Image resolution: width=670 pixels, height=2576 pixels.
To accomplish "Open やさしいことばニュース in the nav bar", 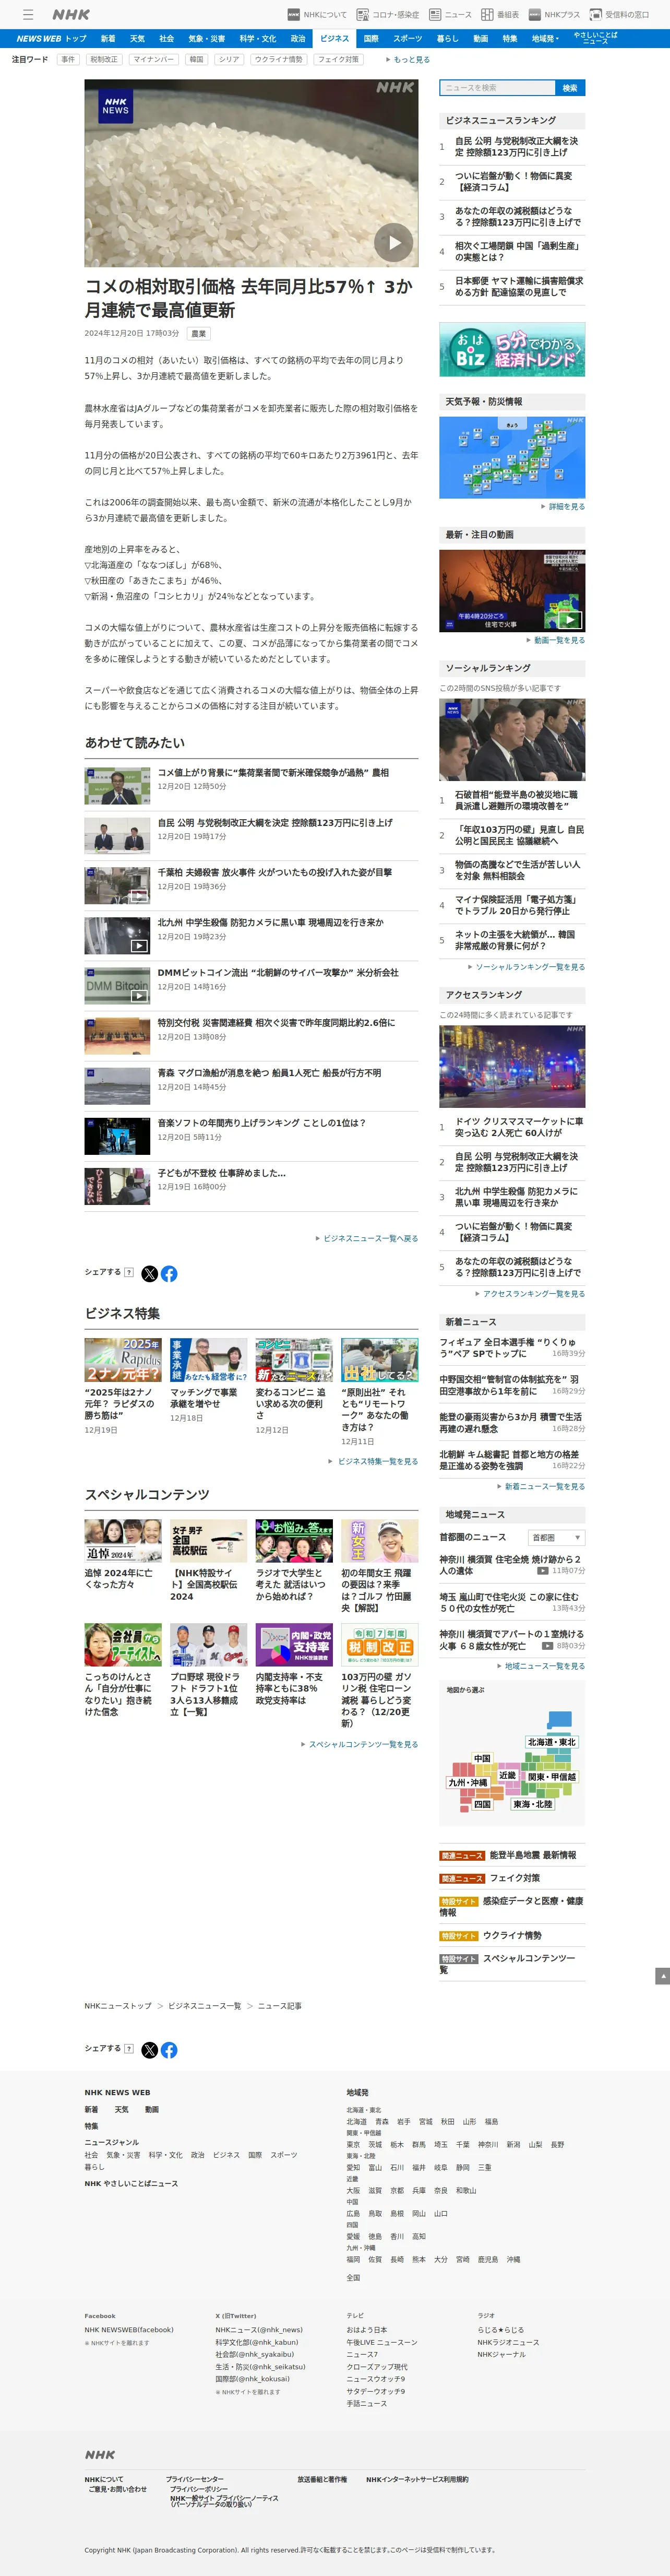I will pos(595,38).
